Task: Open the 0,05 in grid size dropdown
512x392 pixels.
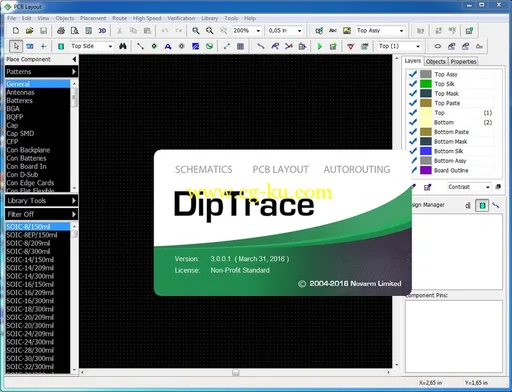Action: pyautogui.click(x=299, y=31)
